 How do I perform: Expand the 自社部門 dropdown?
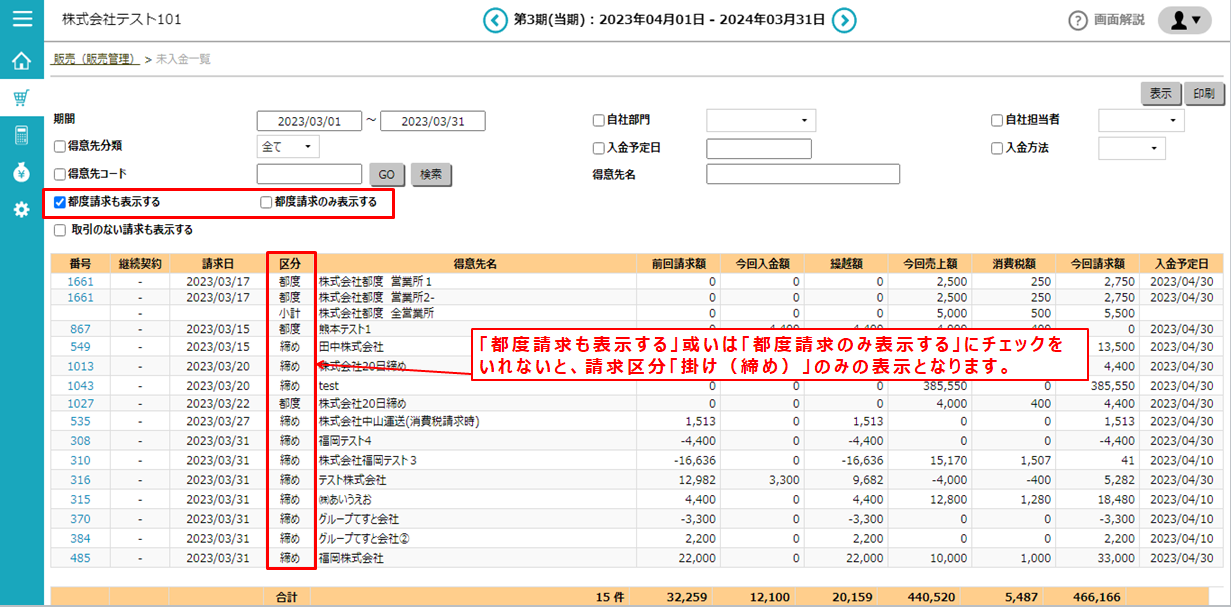coord(760,121)
